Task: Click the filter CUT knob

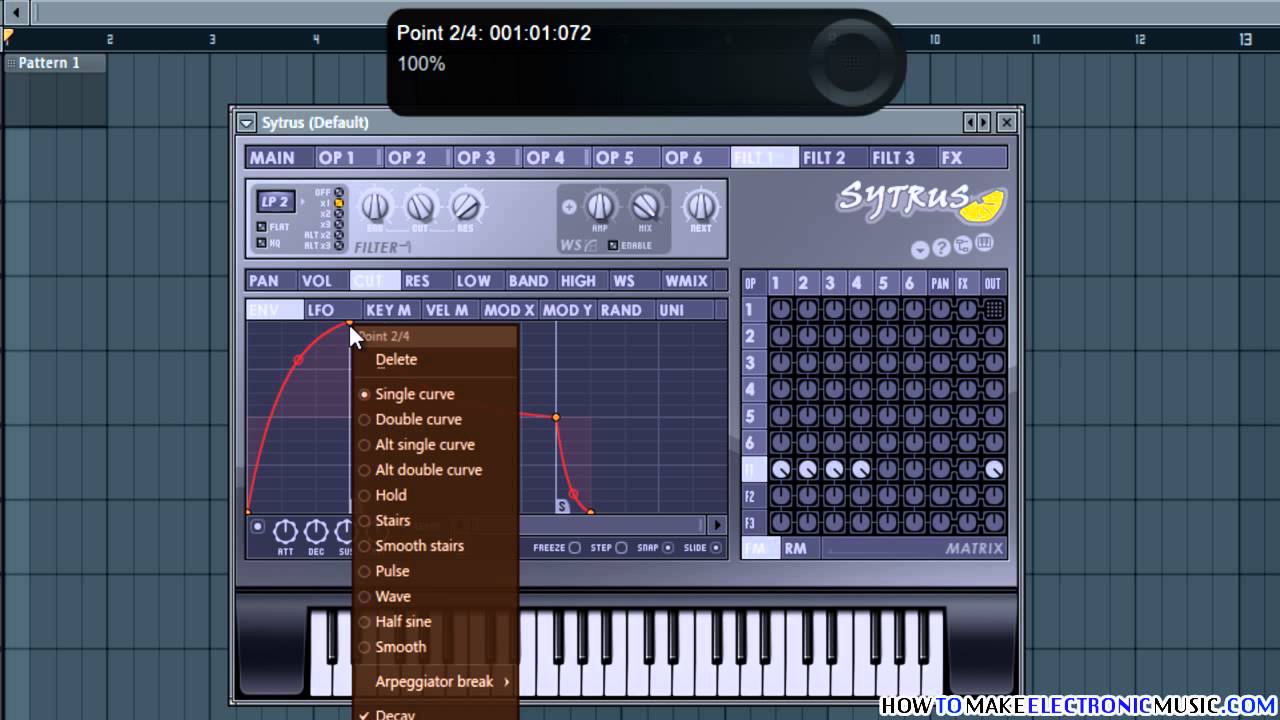Action: [420, 207]
